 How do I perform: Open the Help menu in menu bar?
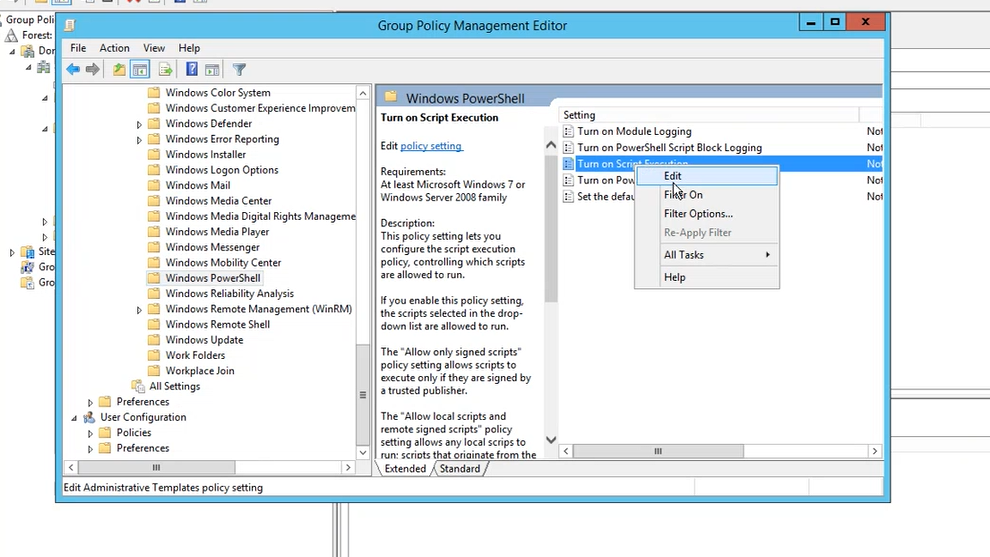tap(189, 48)
